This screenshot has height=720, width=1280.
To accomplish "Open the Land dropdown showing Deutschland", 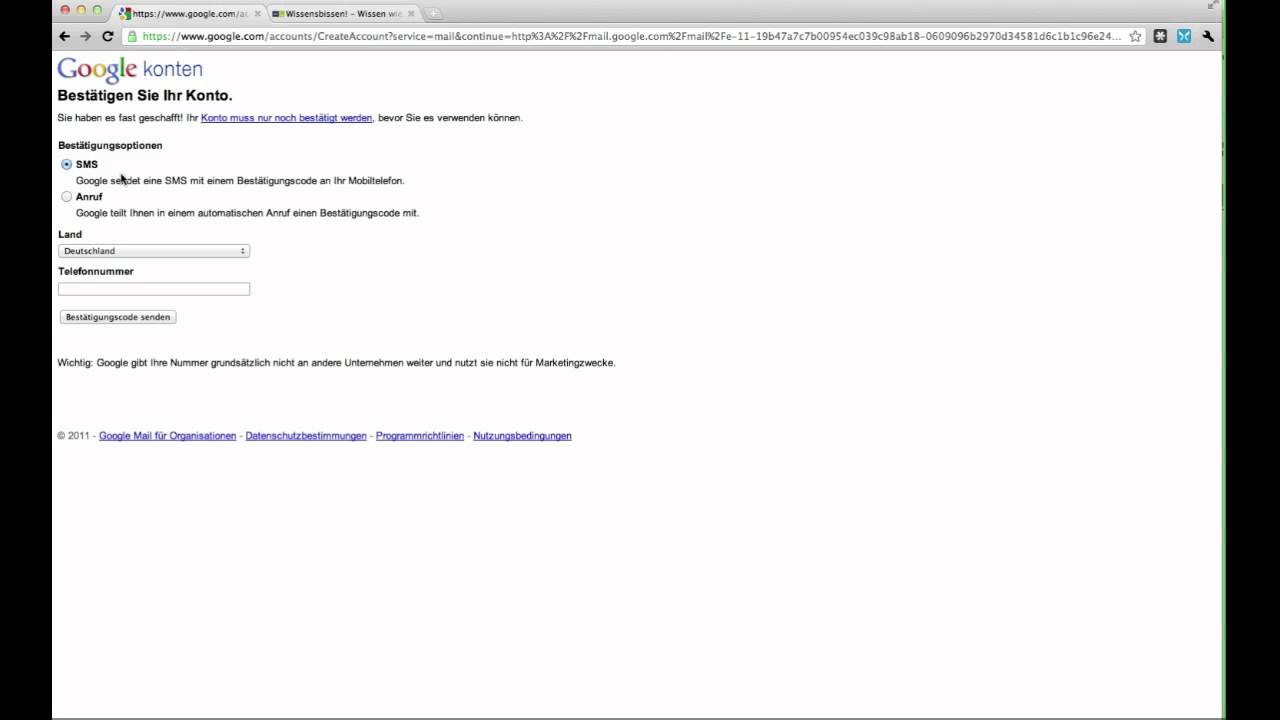I will click(x=154, y=251).
